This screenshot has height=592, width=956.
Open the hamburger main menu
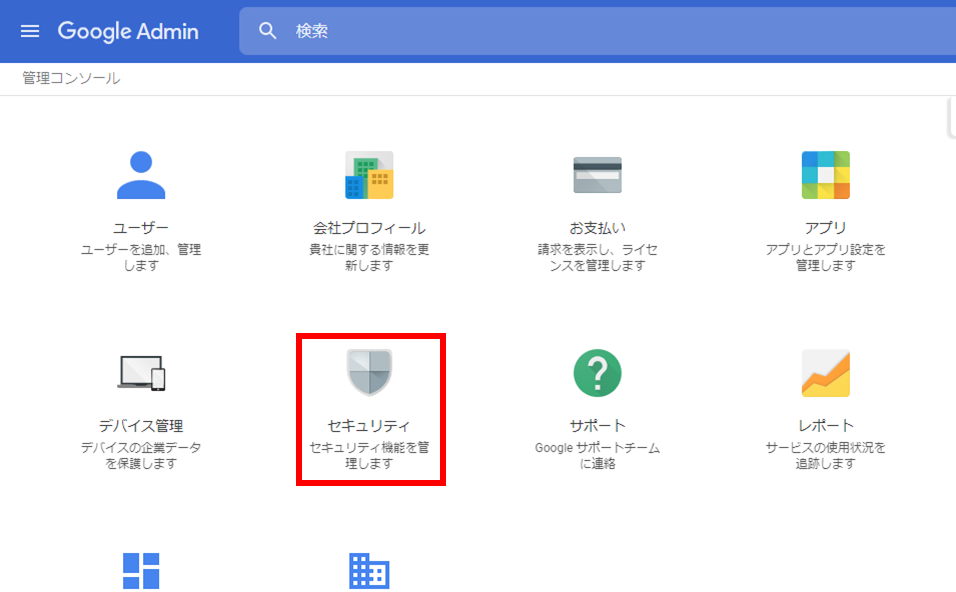[x=30, y=31]
